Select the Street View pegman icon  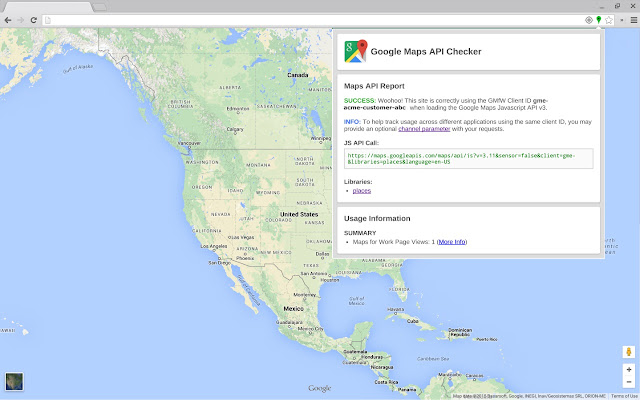click(x=629, y=352)
